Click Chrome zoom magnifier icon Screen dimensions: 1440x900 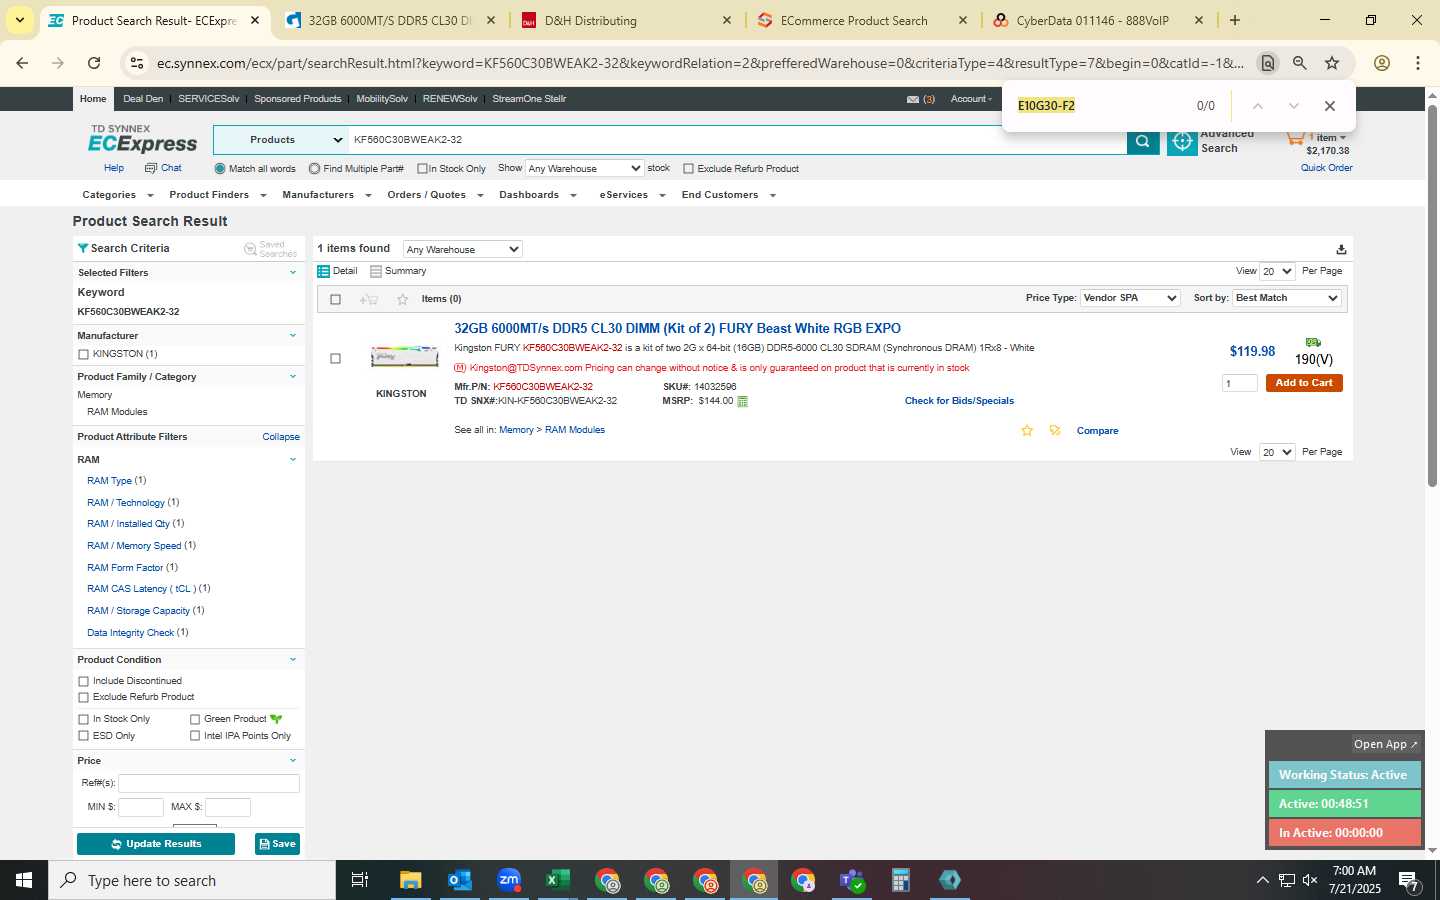click(1299, 63)
